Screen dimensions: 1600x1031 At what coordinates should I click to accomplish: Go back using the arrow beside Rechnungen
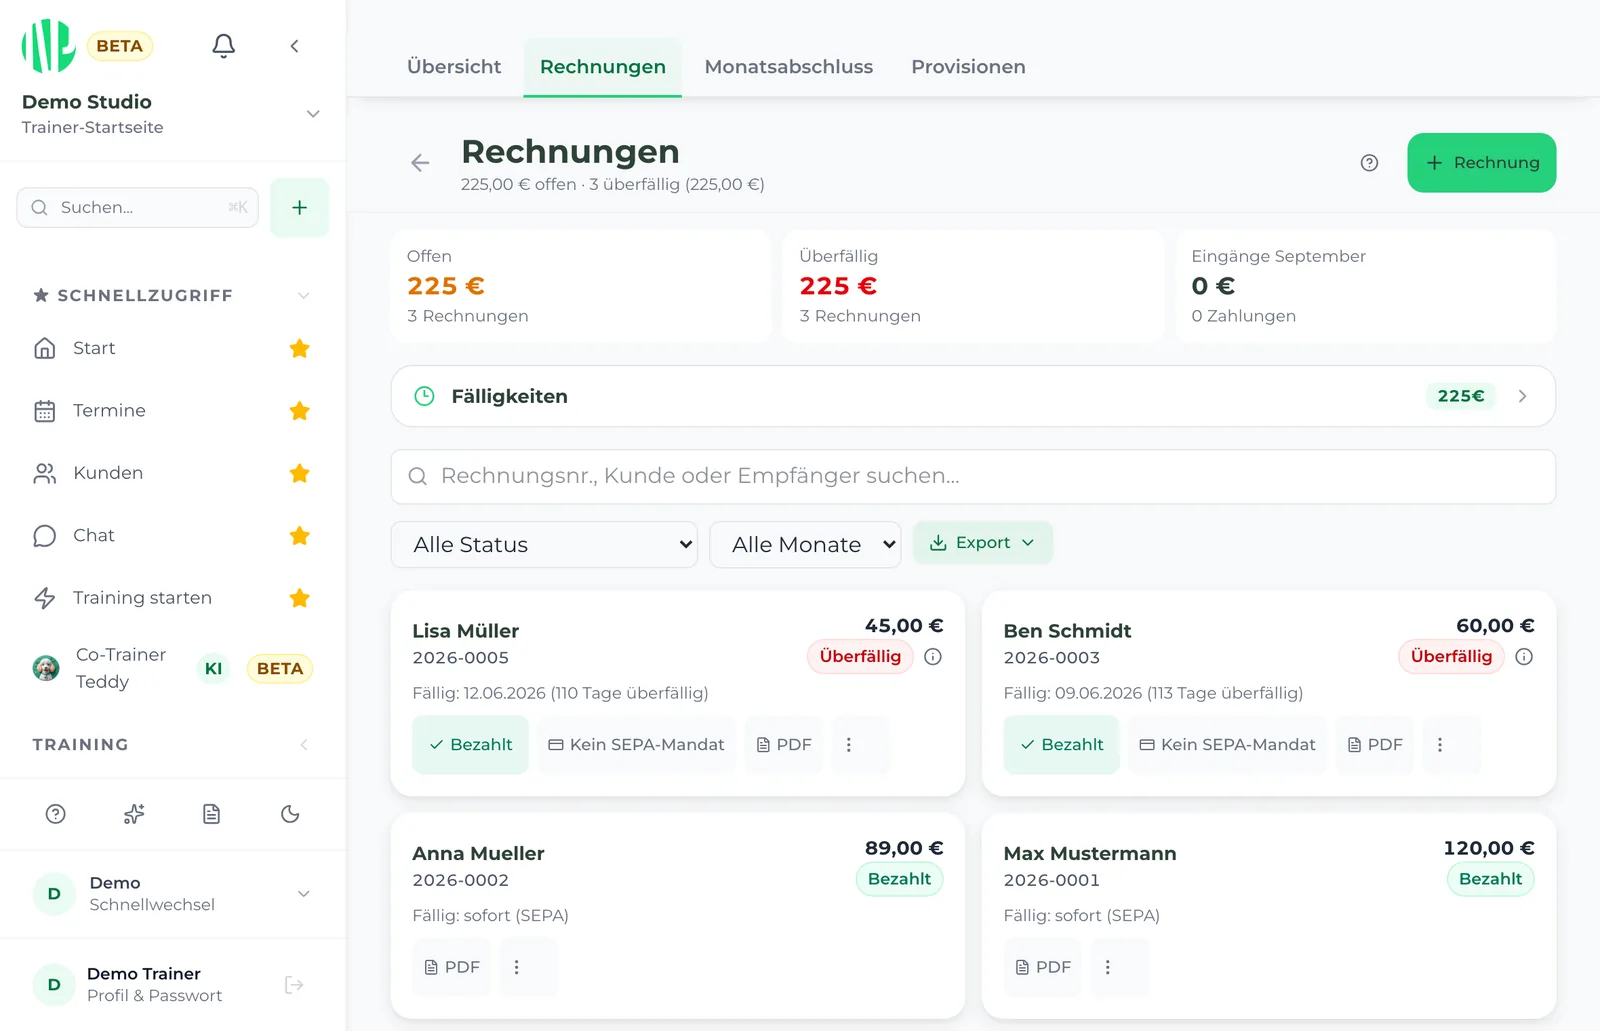420,163
